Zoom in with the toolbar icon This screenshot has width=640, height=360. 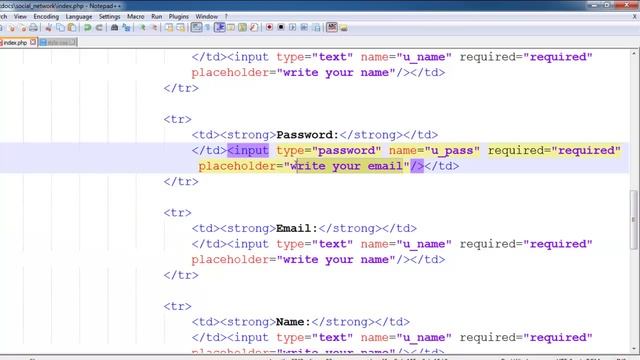(142, 28)
